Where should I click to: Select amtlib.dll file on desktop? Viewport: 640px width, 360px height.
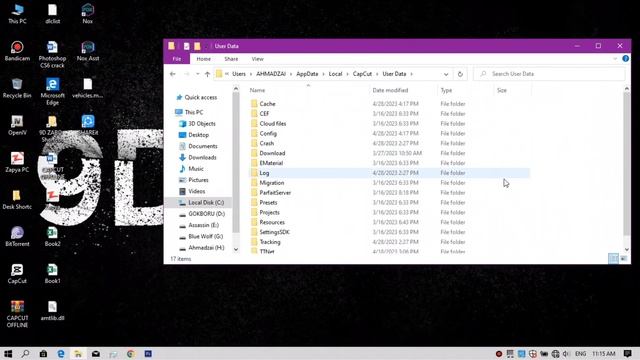coord(52,311)
